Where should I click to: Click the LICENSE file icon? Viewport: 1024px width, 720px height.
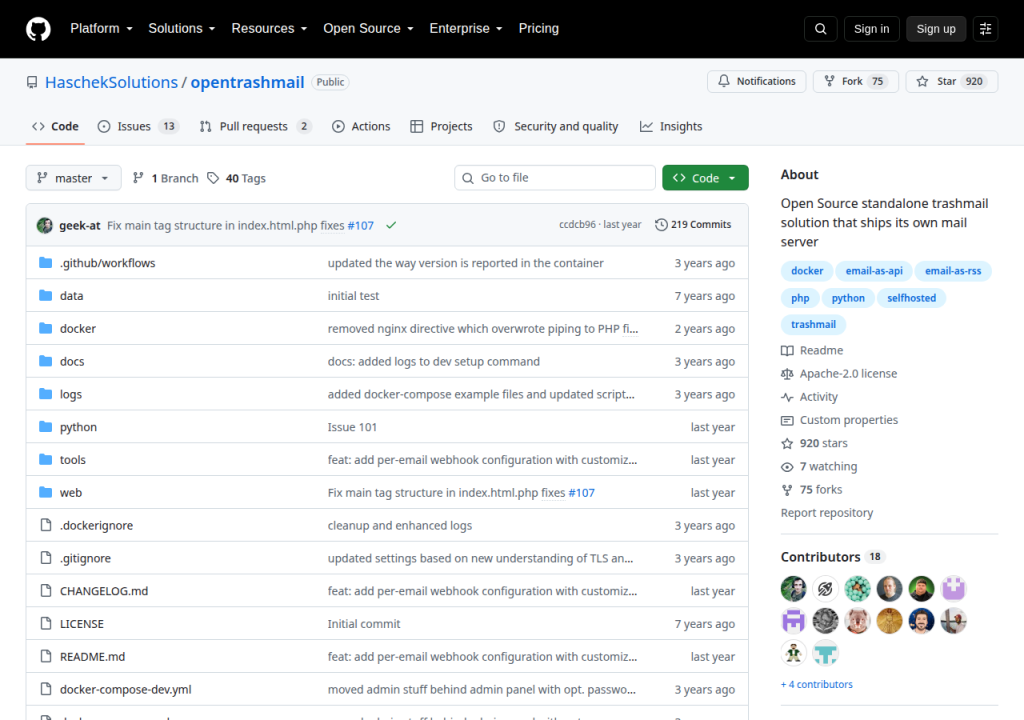click(x=46, y=623)
